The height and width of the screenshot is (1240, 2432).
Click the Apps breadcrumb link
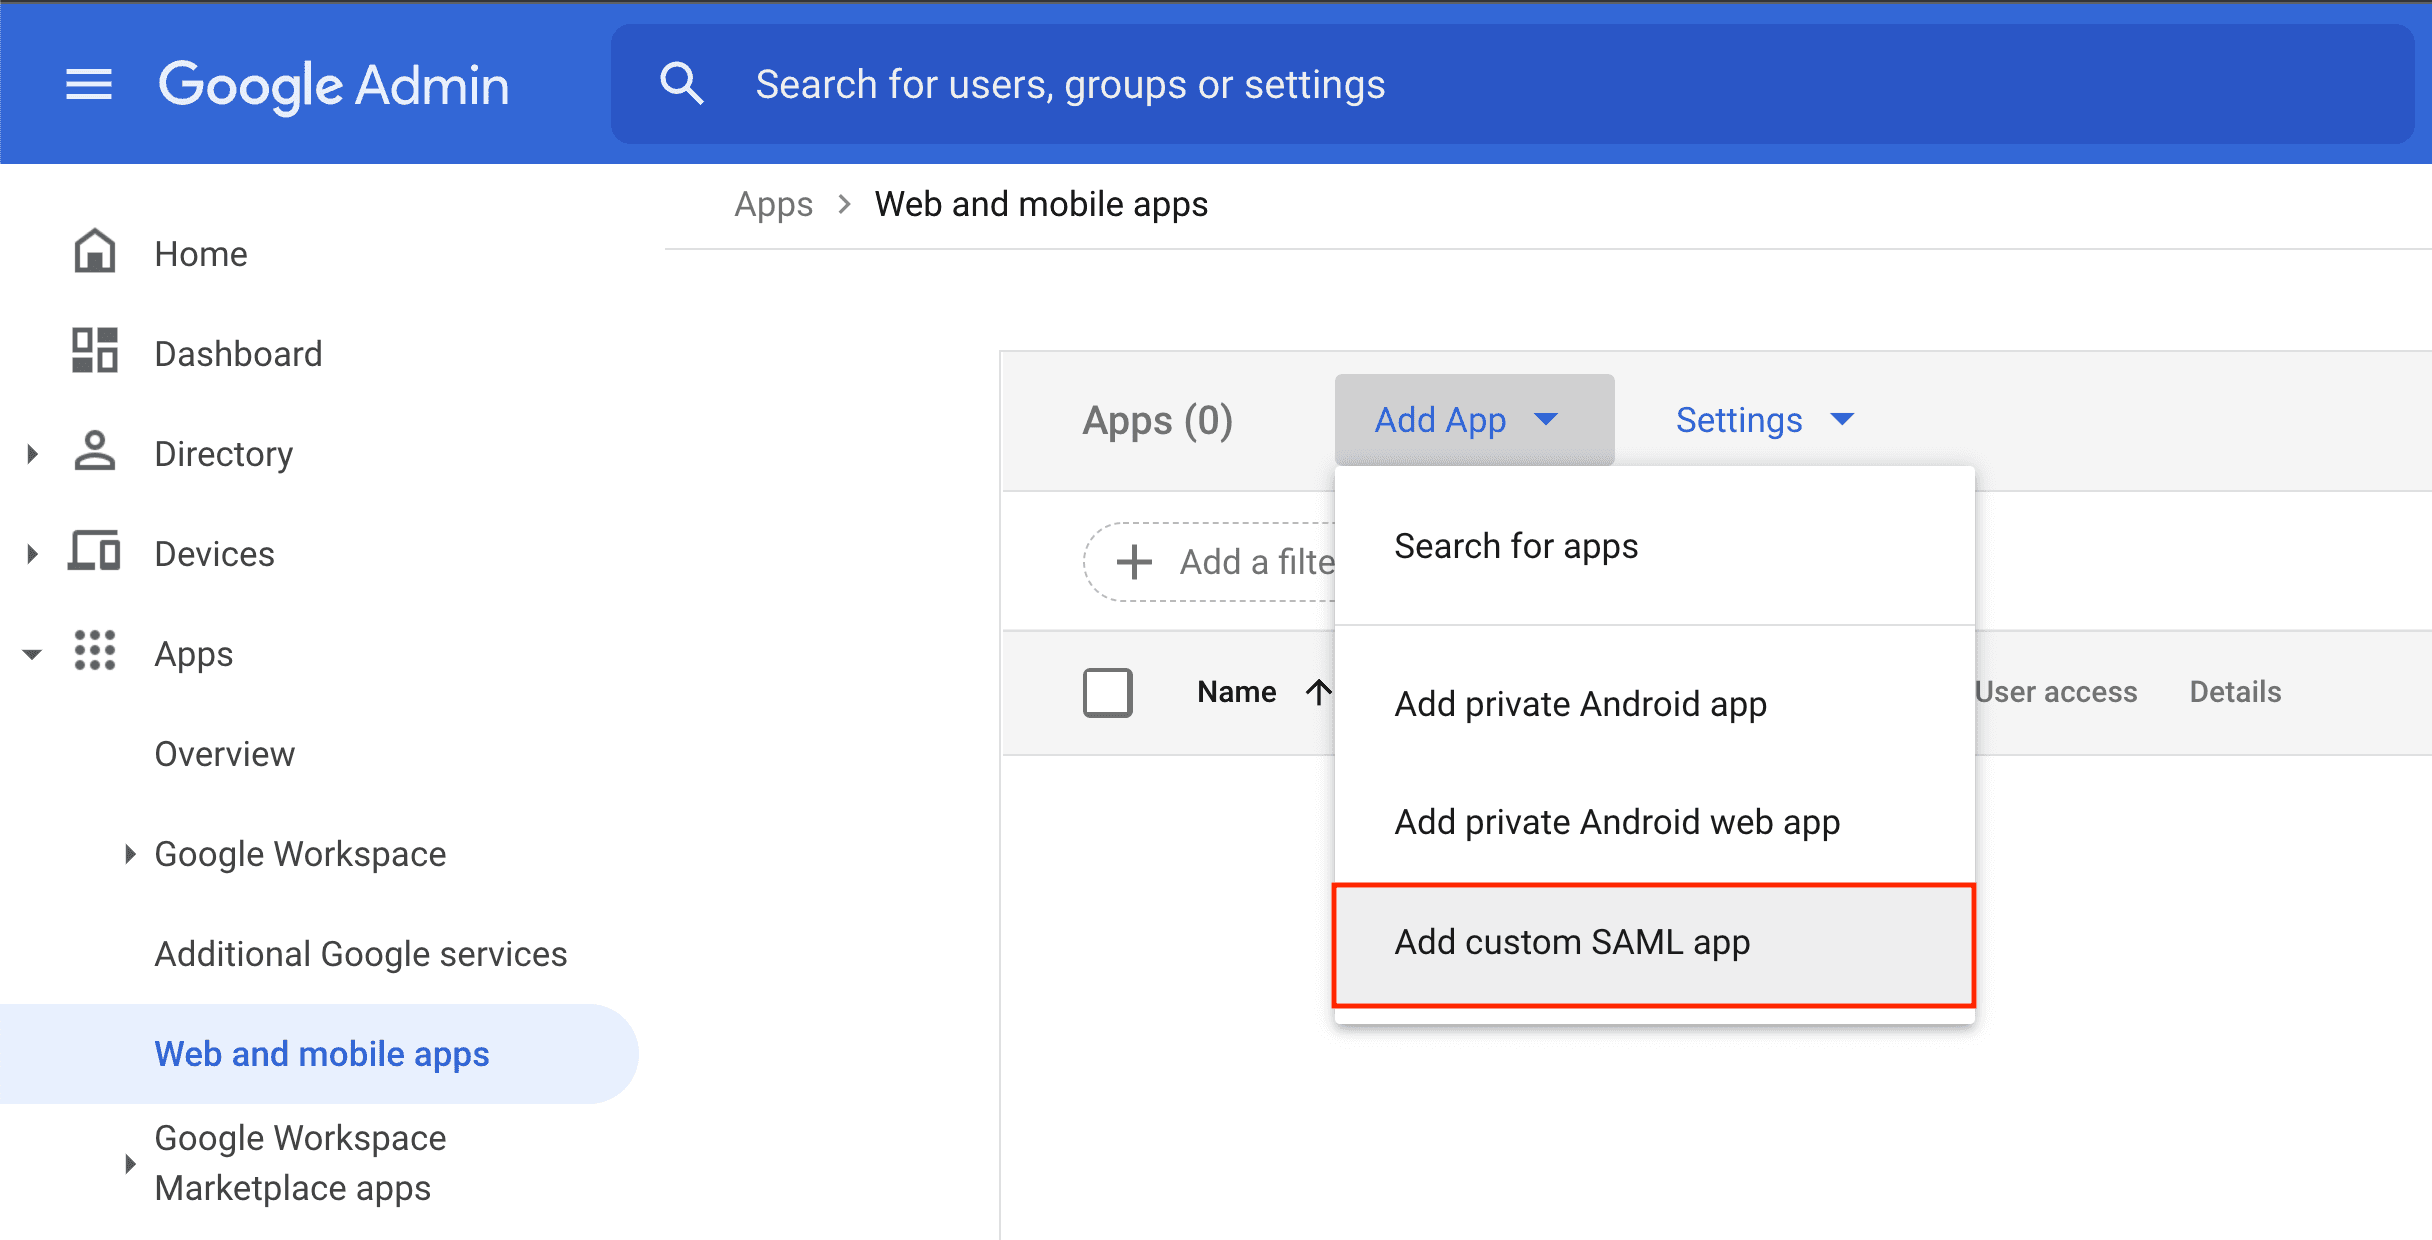773,204
